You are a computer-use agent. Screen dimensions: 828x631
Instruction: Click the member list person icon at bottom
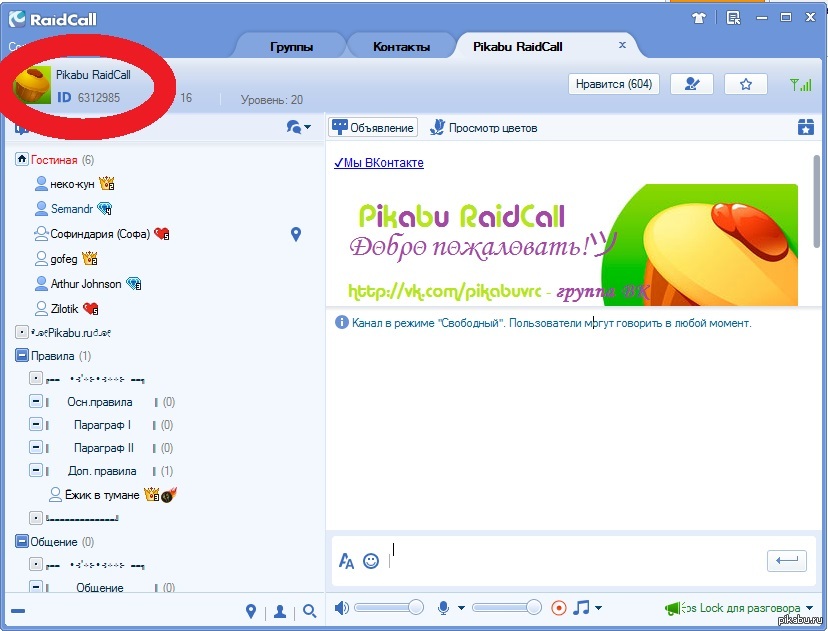pos(280,611)
